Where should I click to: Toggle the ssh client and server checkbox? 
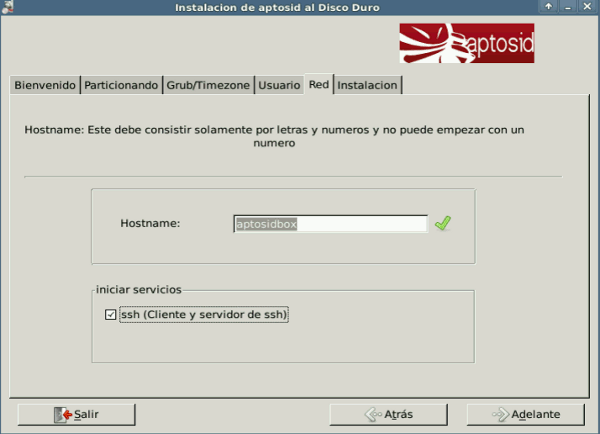111,316
